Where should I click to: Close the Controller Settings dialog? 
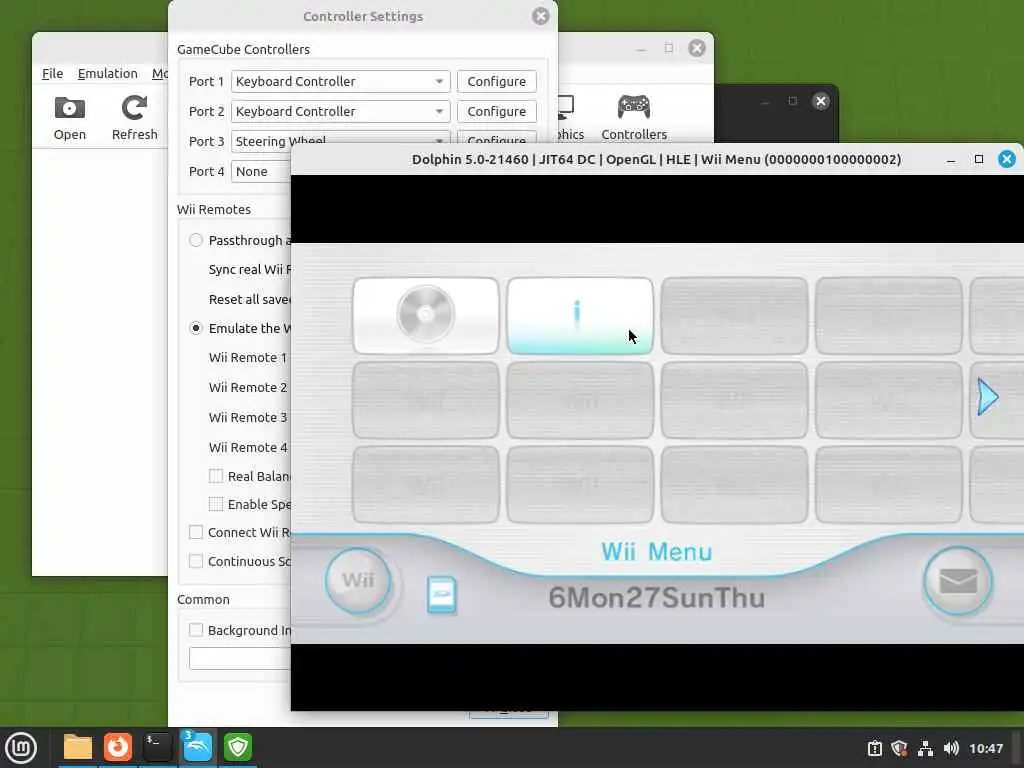[541, 16]
